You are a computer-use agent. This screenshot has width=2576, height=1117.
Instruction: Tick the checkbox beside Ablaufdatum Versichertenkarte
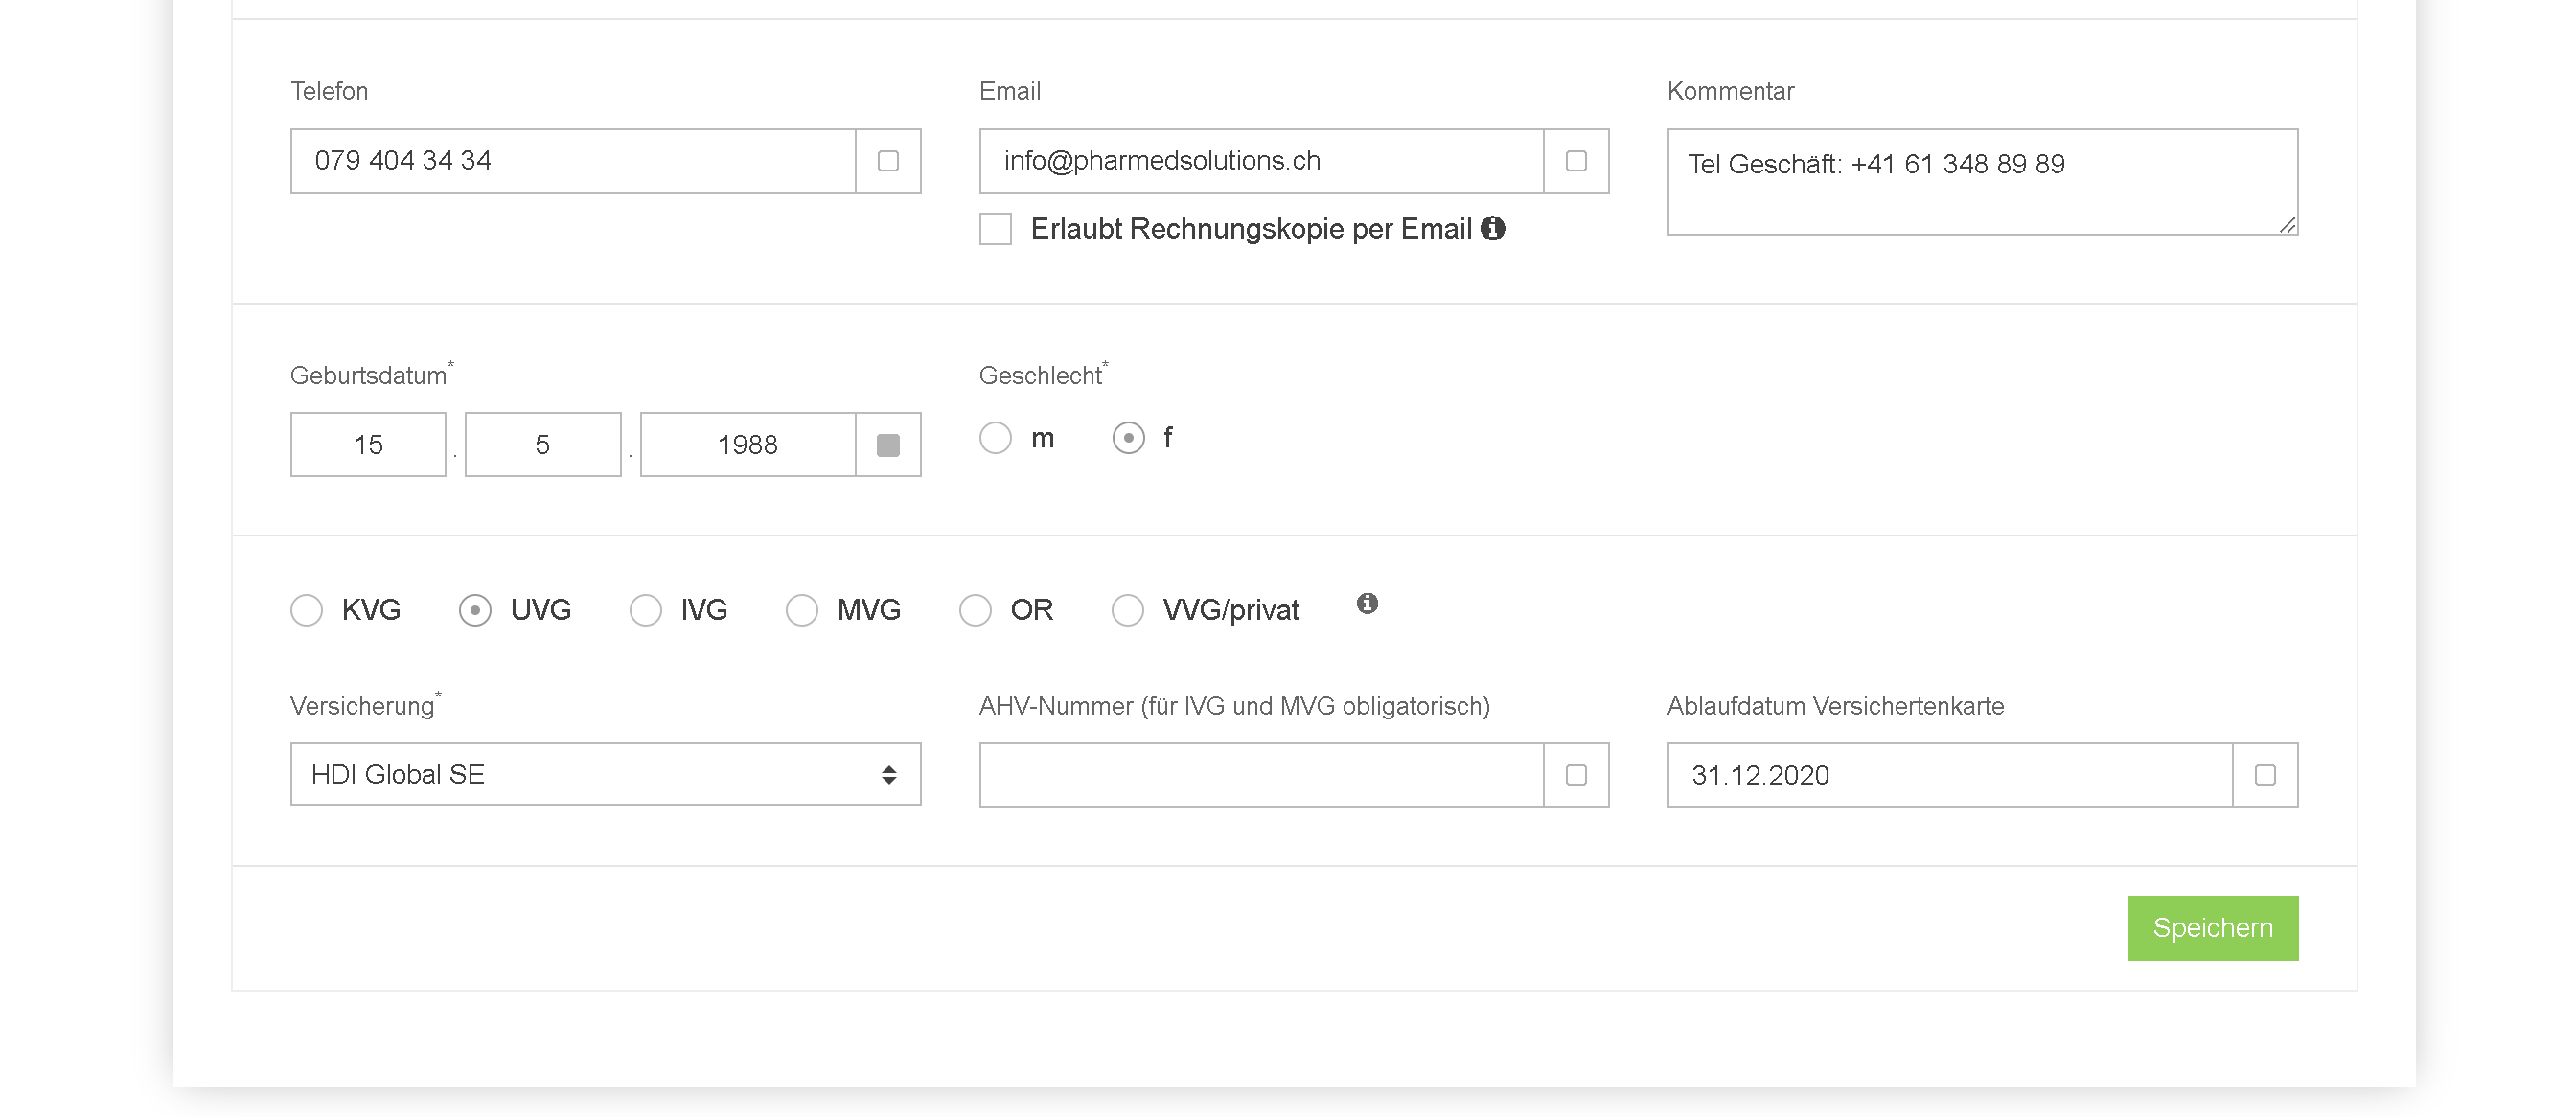[2265, 775]
